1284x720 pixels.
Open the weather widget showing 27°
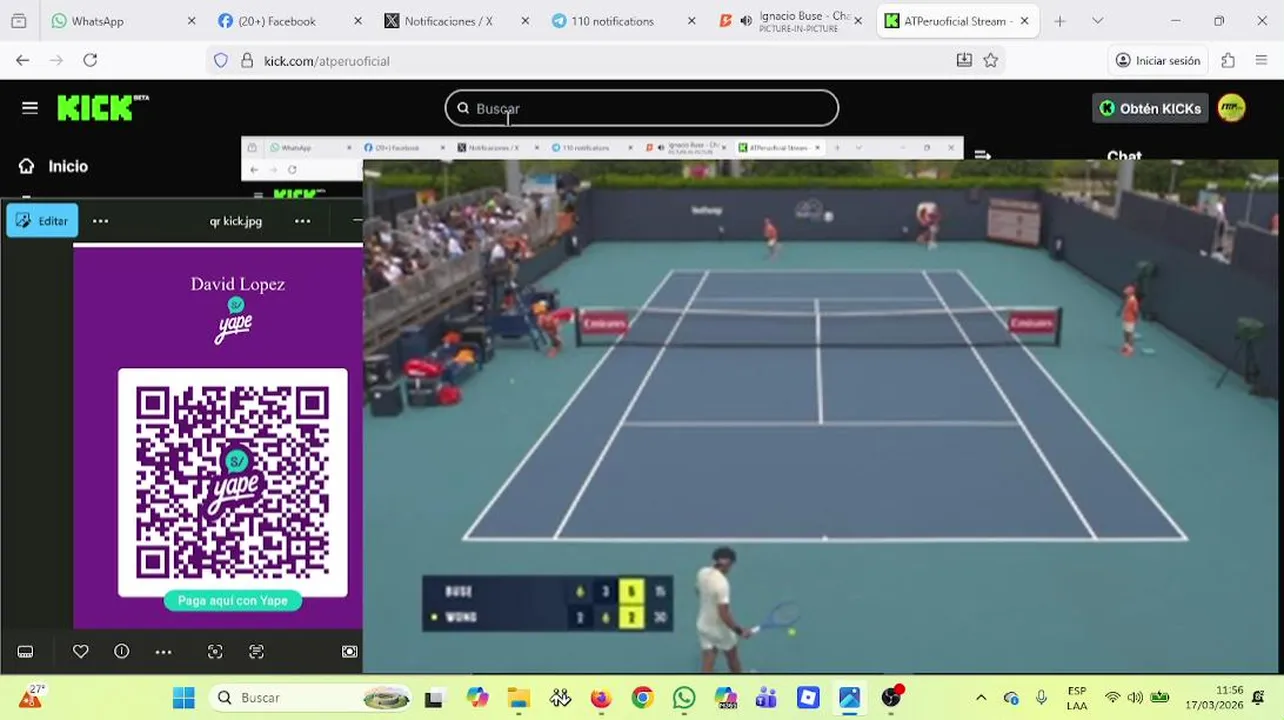pos(32,697)
